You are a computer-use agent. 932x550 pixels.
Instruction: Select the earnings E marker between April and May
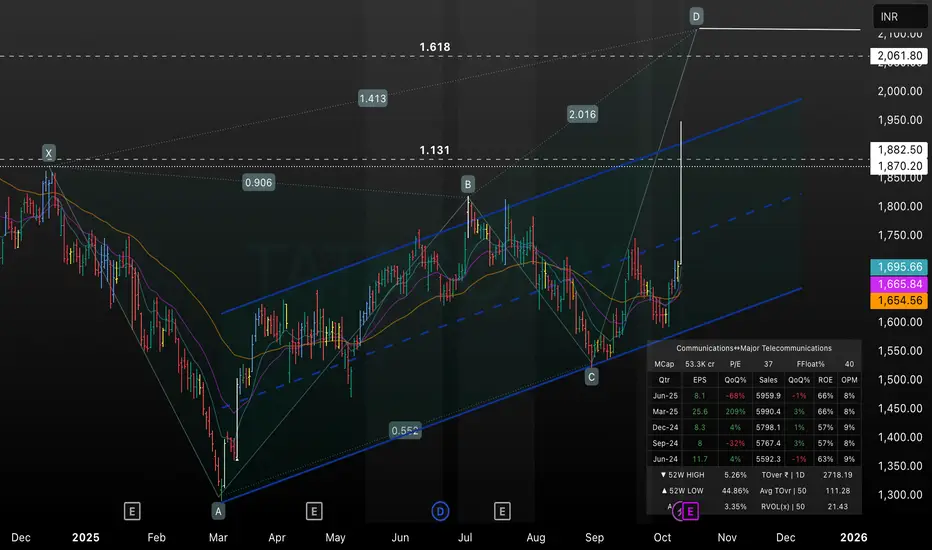[314, 511]
